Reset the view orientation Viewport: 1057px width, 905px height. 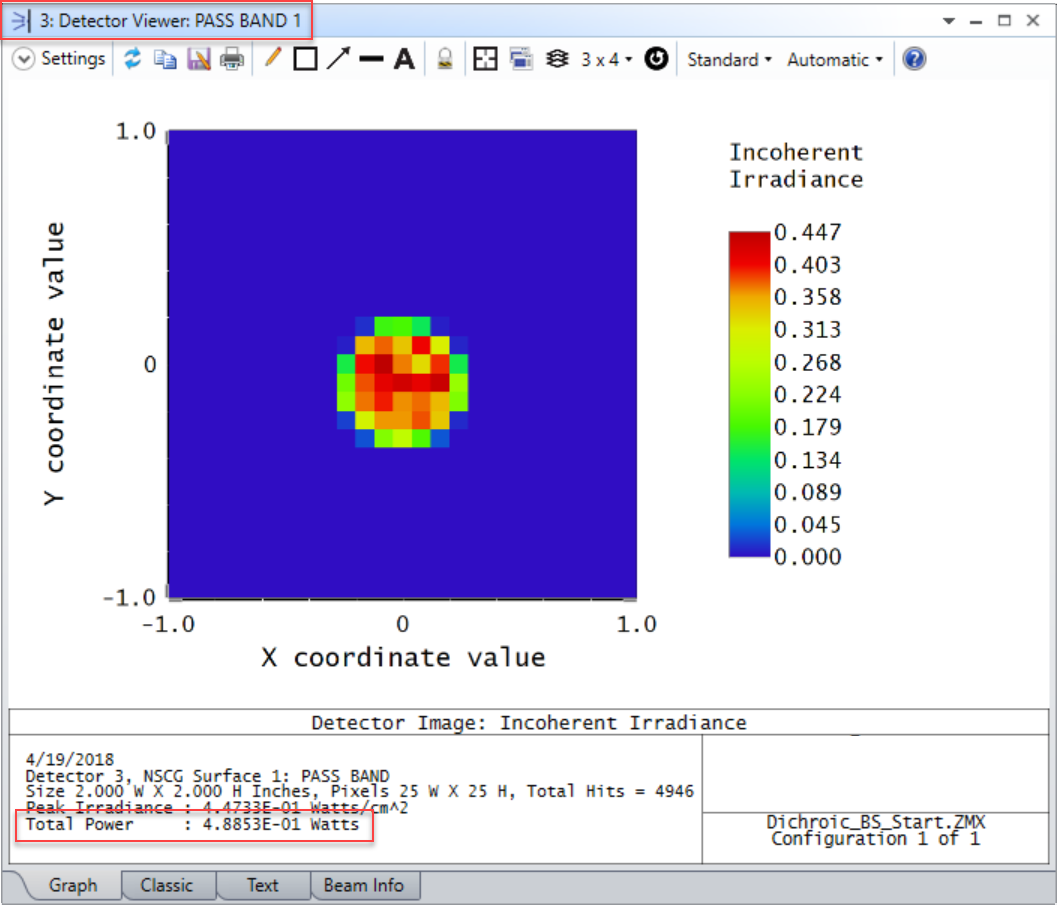[656, 59]
